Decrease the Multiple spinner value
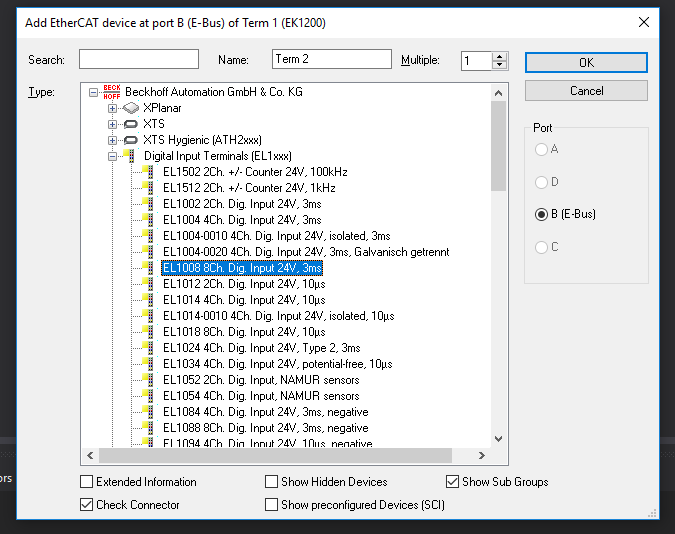 coord(499,65)
